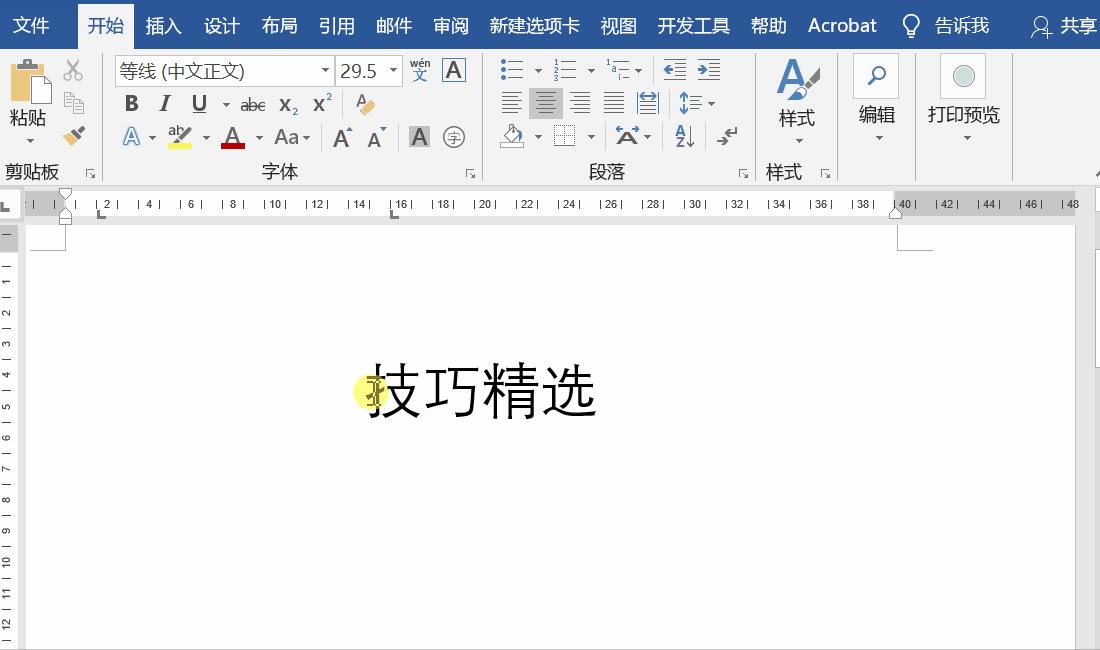
Task: Apply underline to text
Action: point(198,104)
